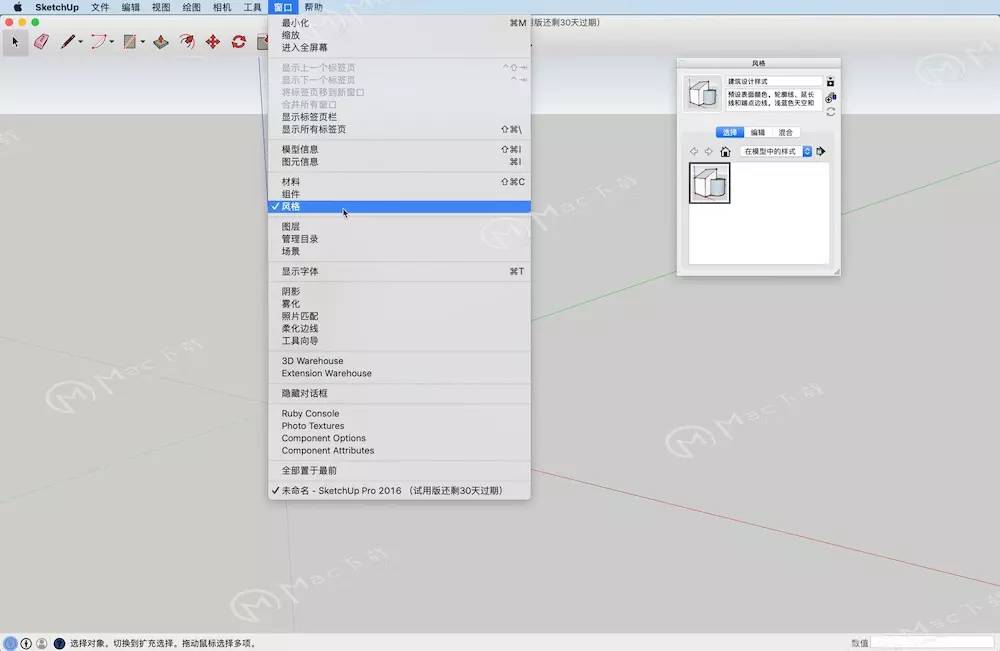Viewport: 1000px width, 651px height.
Task: Click the home icon in styles panel
Action: (x=725, y=152)
